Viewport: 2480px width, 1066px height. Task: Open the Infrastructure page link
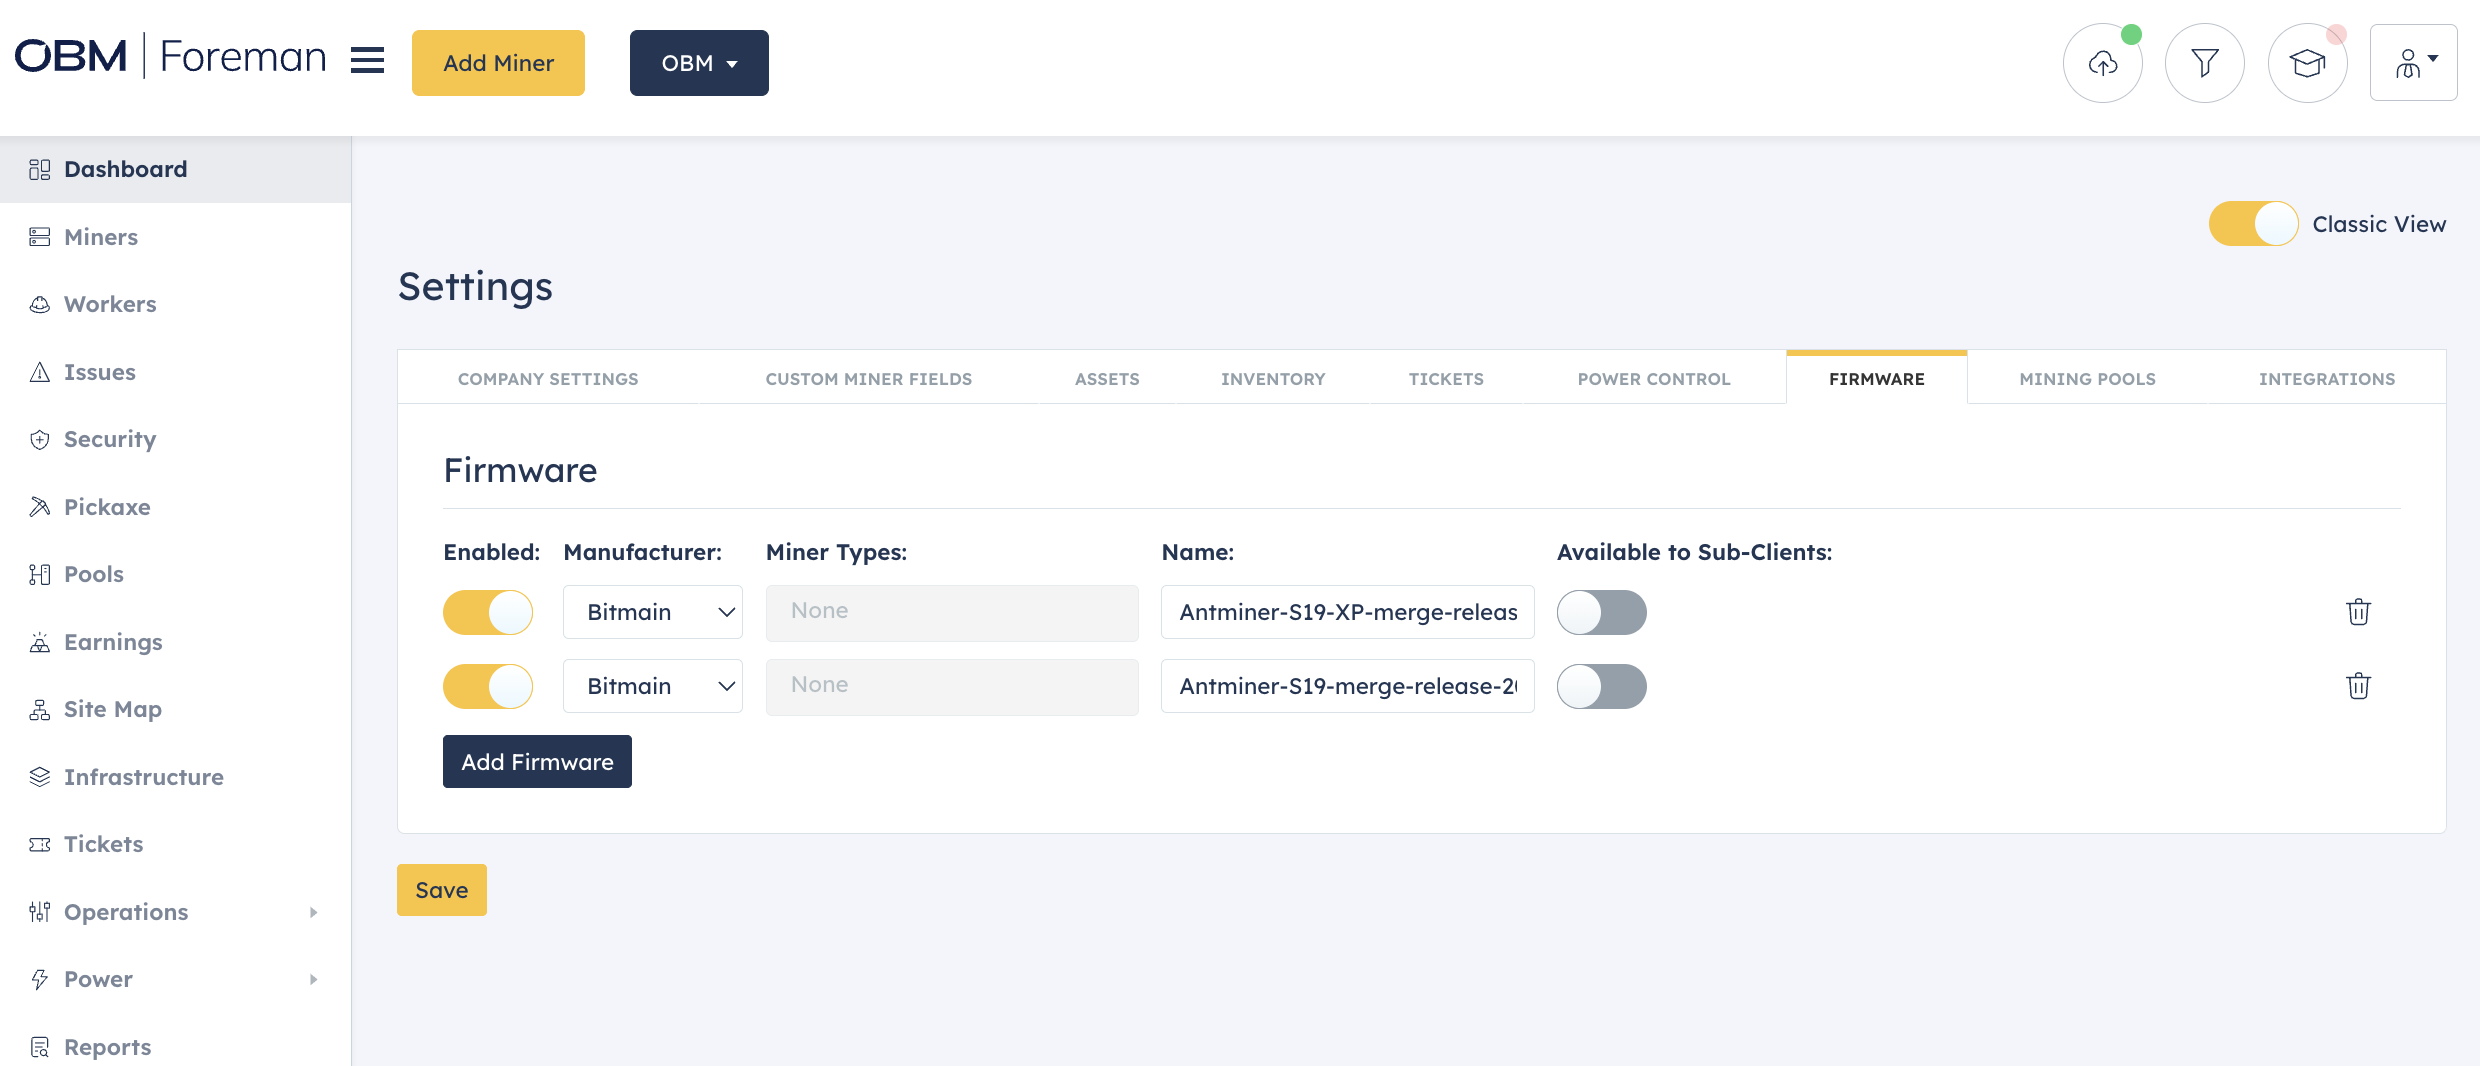(144, 777)
